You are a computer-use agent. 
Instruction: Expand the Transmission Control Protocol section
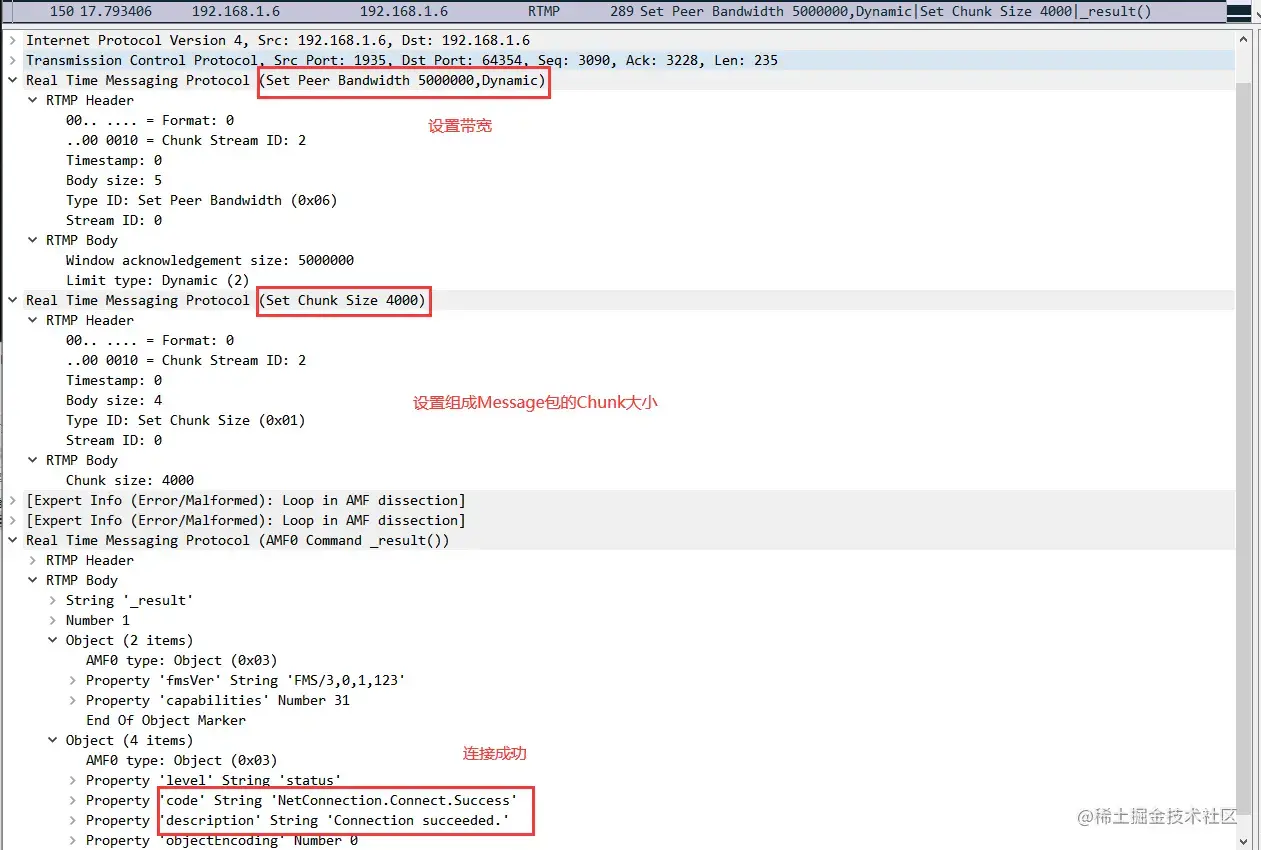tap(12, 60)
